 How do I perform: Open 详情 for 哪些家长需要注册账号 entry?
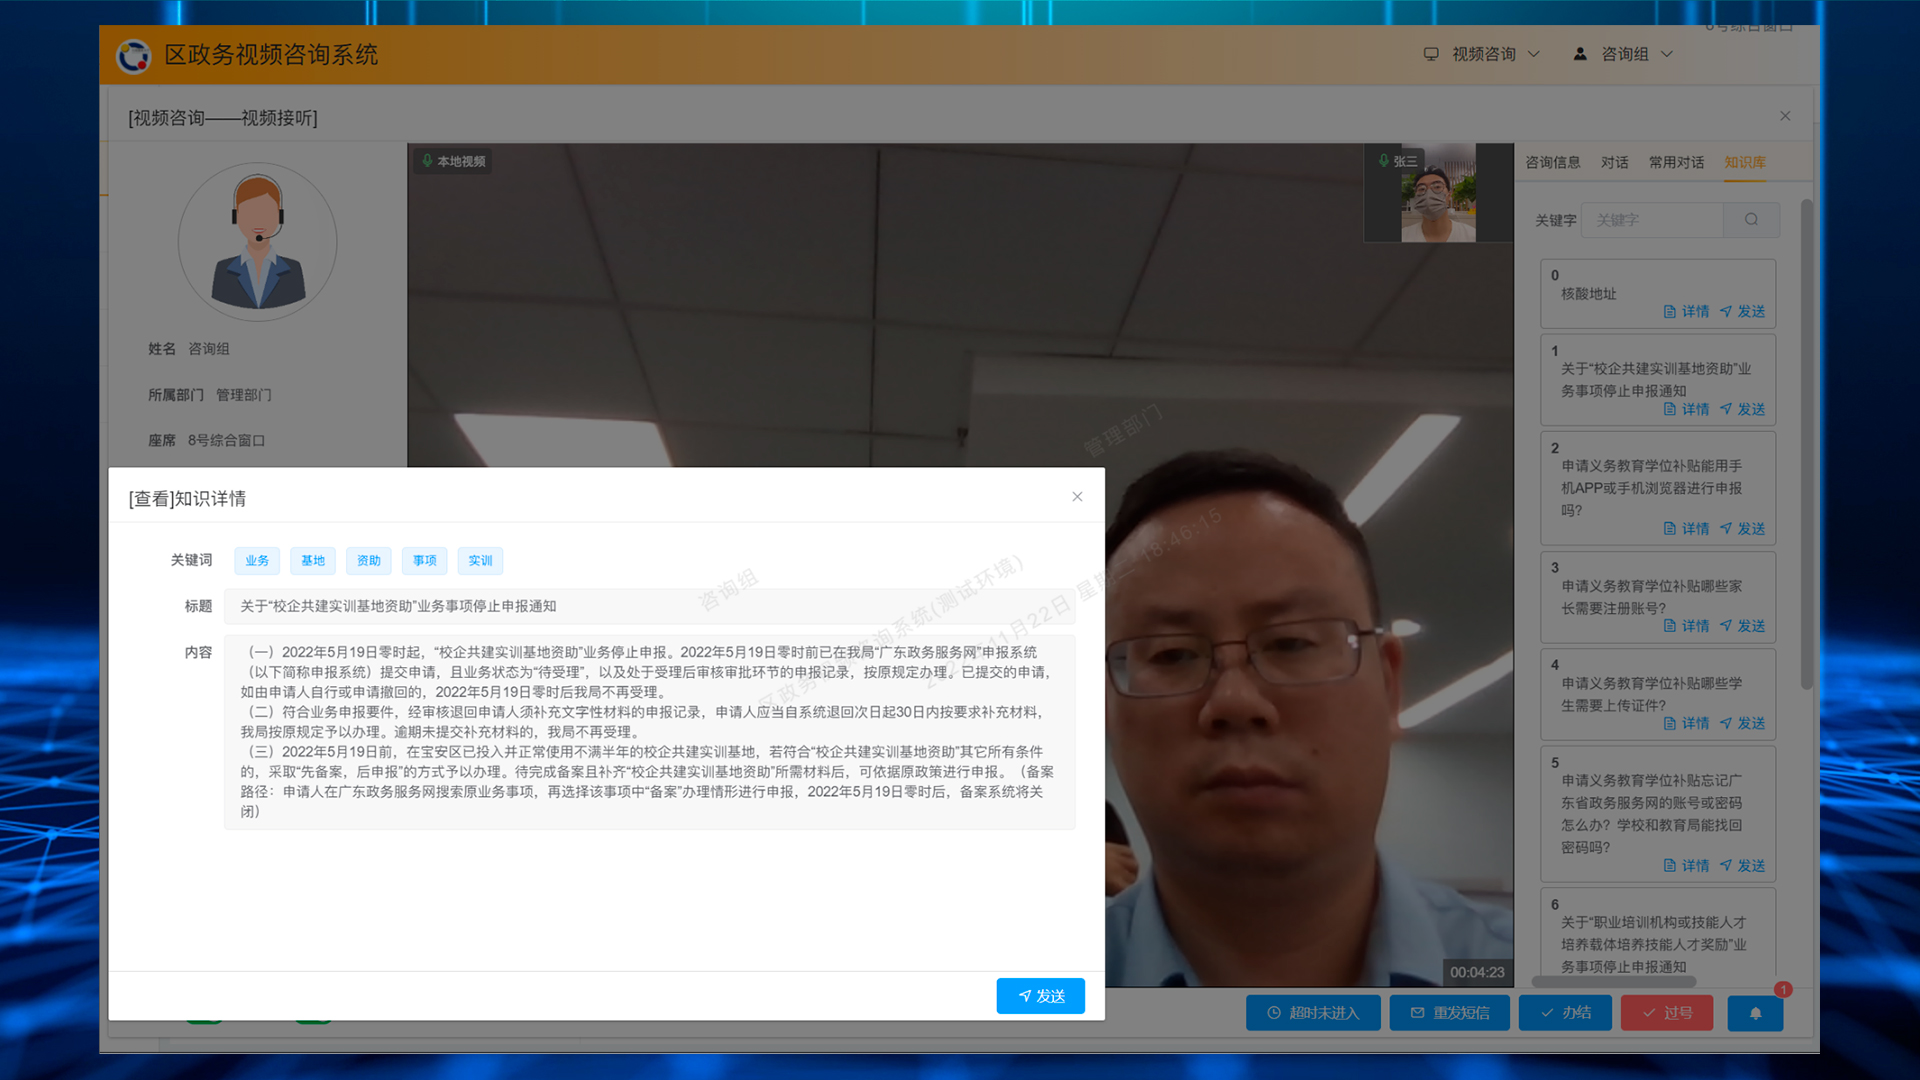(1686, 626)
